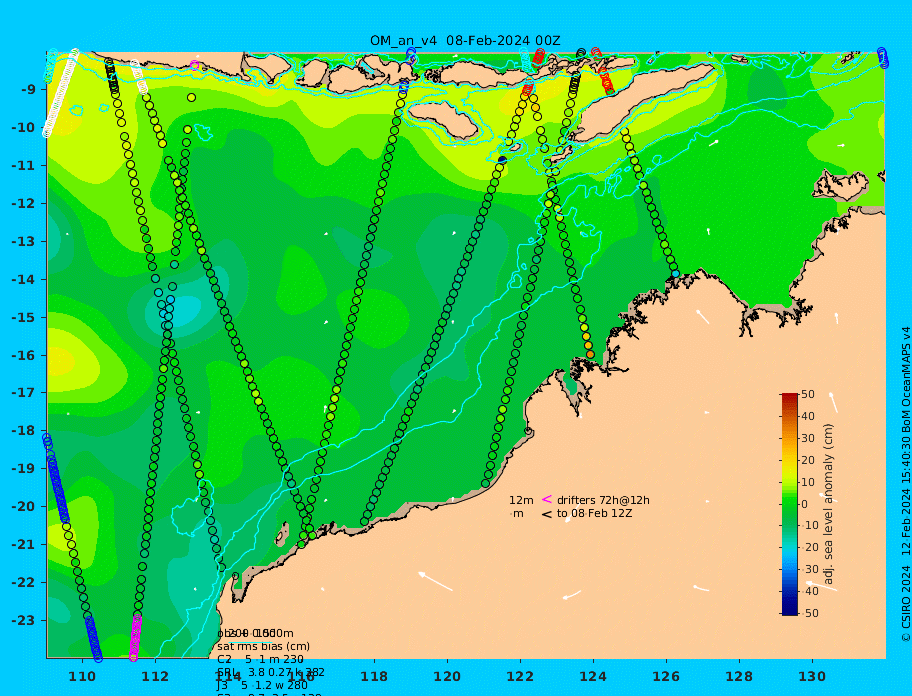912x696 pixels.
Task: Click the 'to 08 Feb 12Z' legend text
Action: pyautogui.click(x=594, y=513)
